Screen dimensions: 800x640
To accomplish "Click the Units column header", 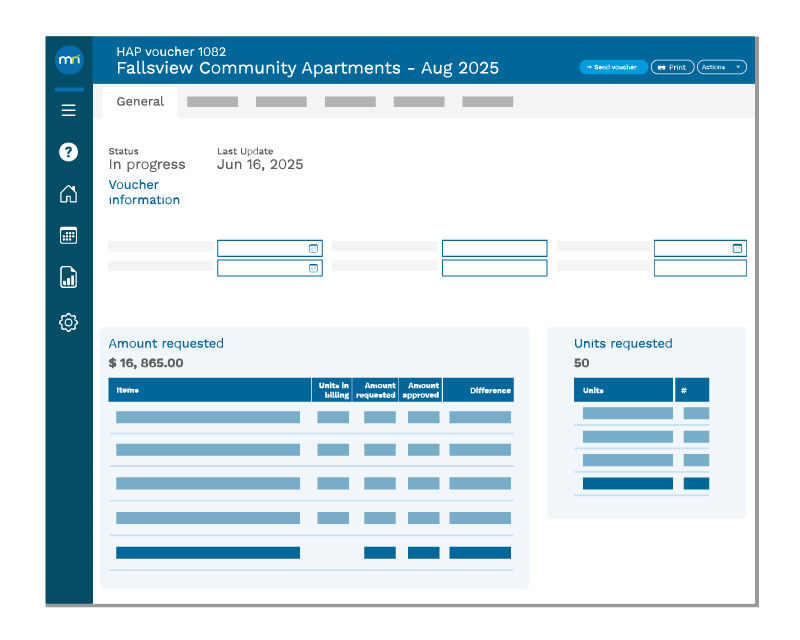I will pos(622,390).
